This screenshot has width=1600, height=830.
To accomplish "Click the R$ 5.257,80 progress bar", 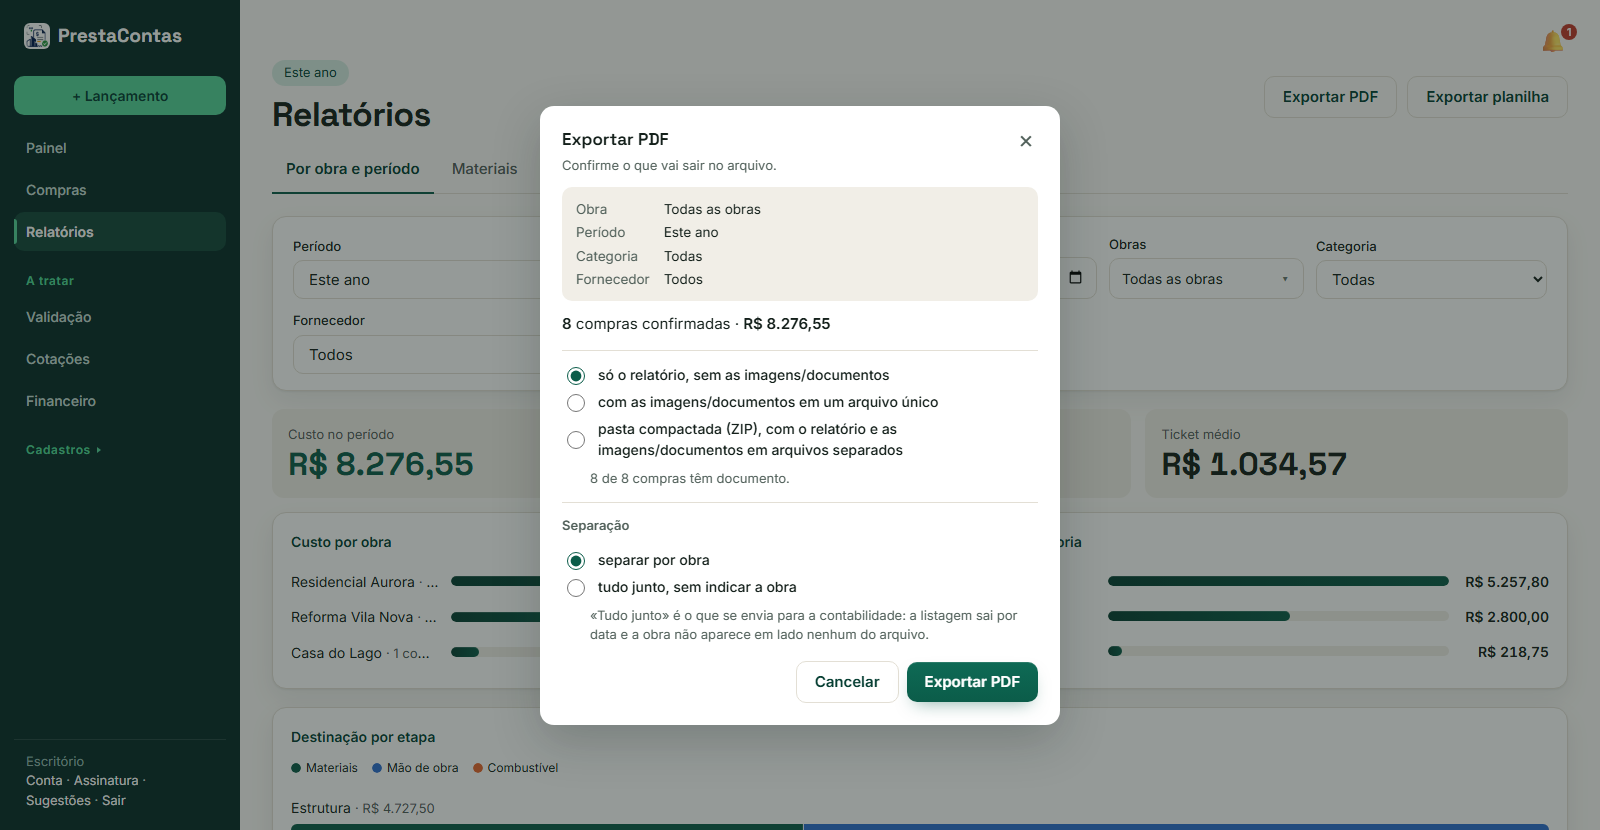I will coord(1278,581).
